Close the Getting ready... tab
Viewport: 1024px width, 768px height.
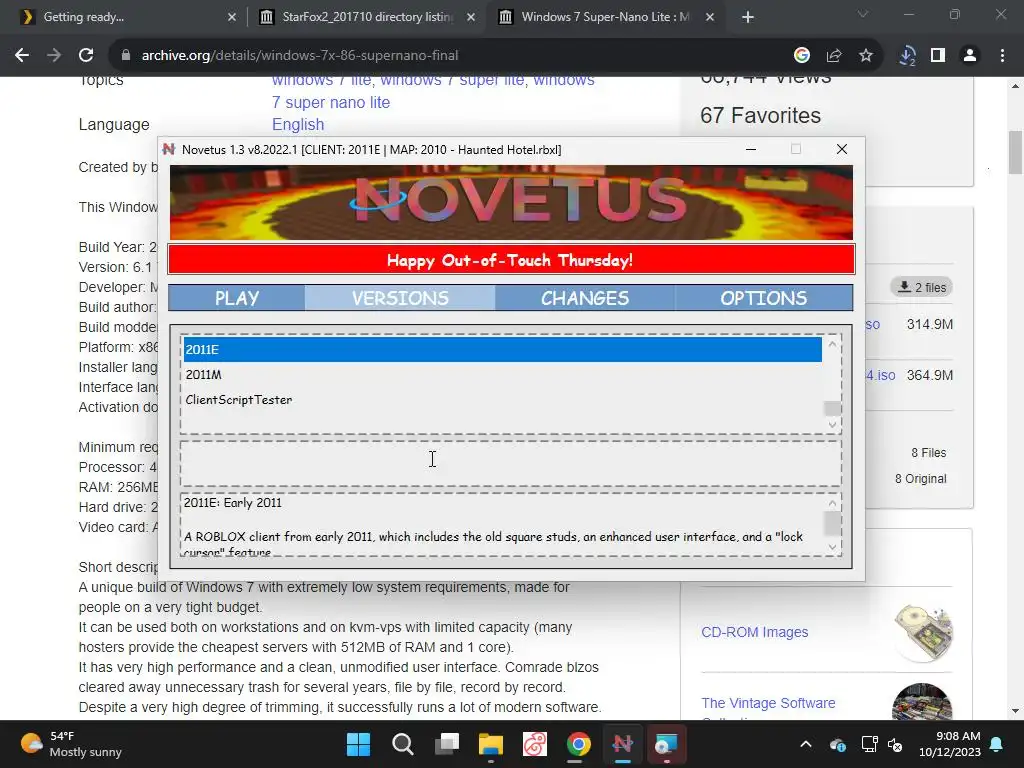pos(232,17)
